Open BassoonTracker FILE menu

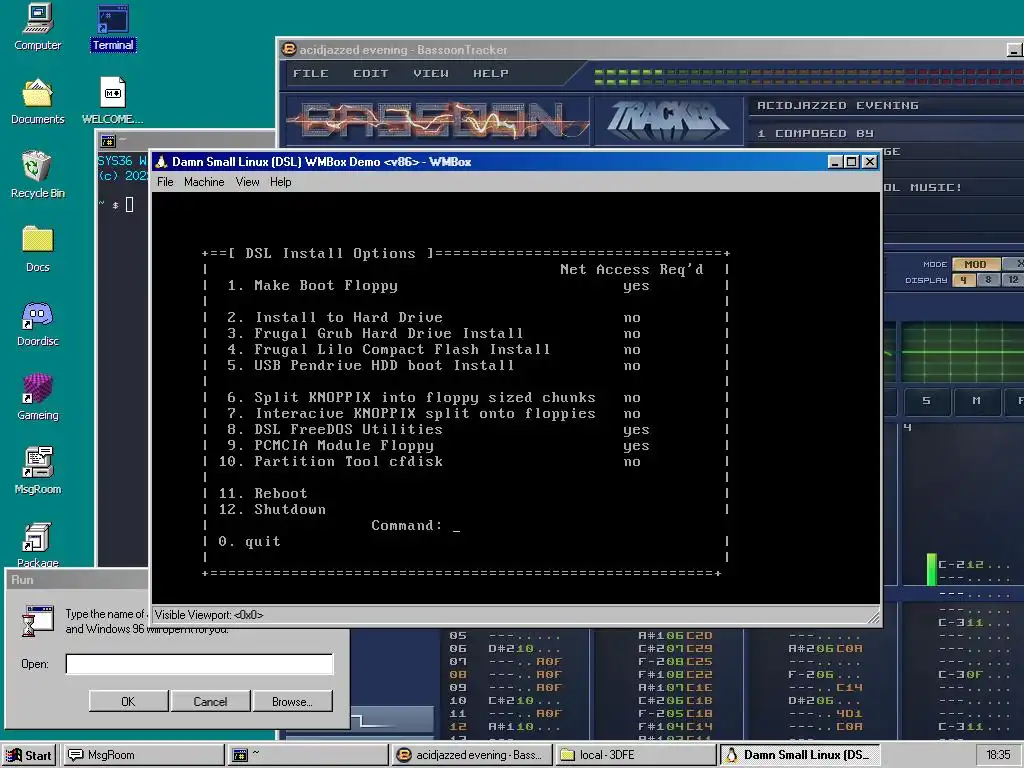[x=311, y=74]
